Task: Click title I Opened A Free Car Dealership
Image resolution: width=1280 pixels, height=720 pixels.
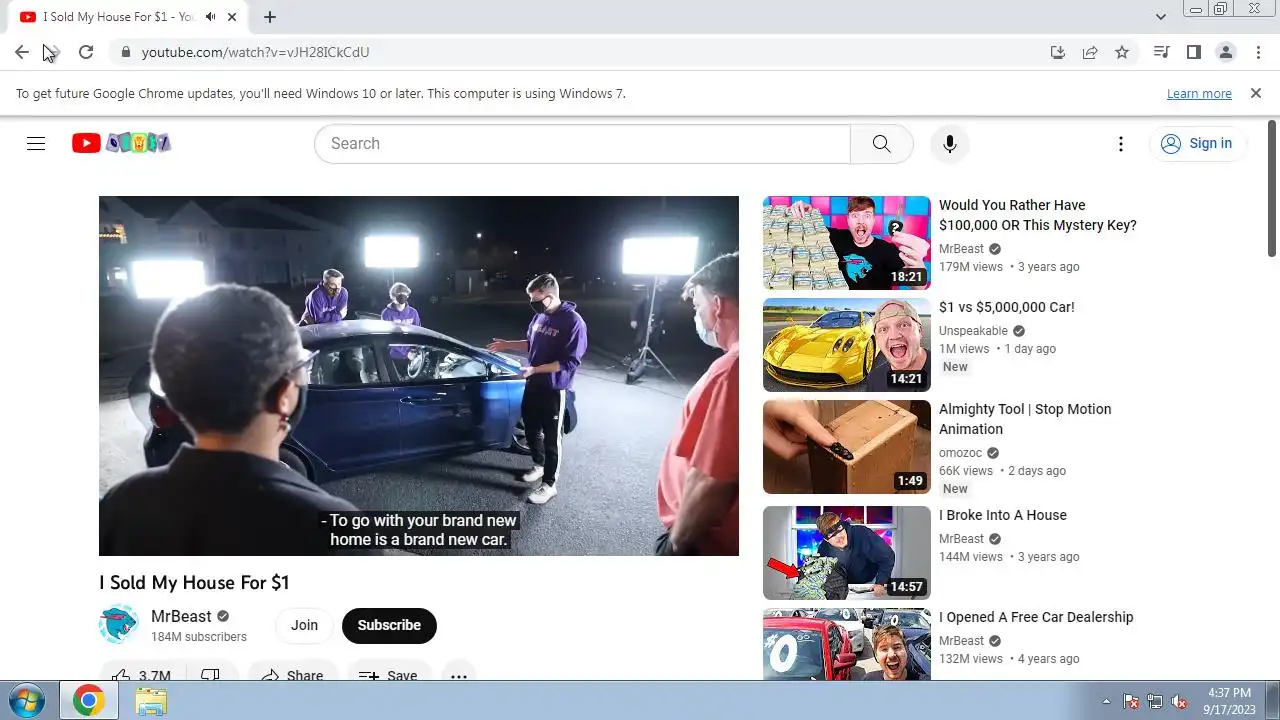Action: tap(1036, 617)
